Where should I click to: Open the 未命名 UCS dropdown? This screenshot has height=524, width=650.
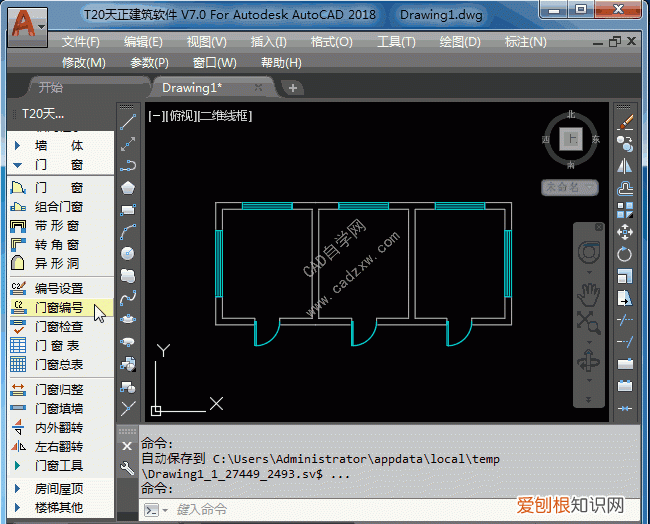(570, 187)
